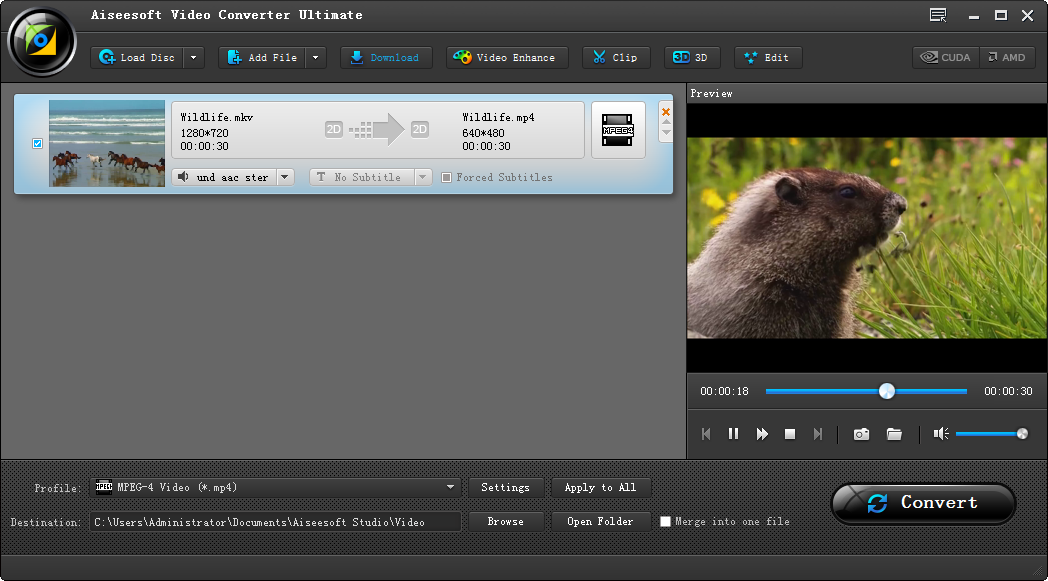Click the Load Disc toolbar item
Image resolution: width=1048 pixels, height=581 pixels.
pyautogui.click(x=138, y=57)
